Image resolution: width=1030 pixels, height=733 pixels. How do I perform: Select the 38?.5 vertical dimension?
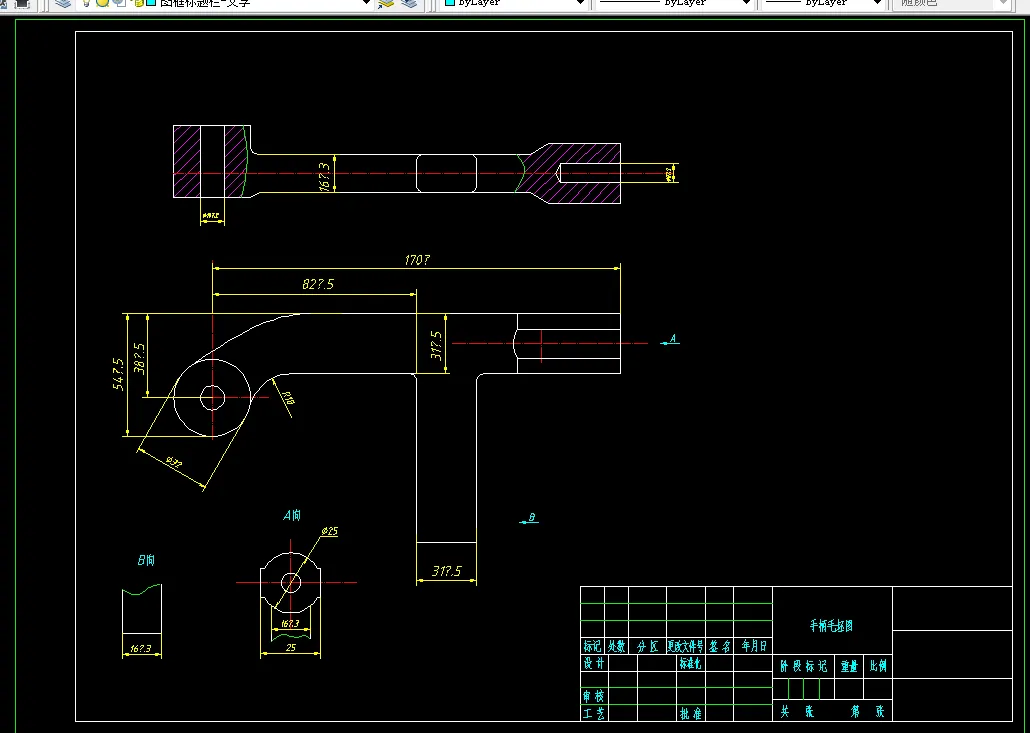pos(139,359)
